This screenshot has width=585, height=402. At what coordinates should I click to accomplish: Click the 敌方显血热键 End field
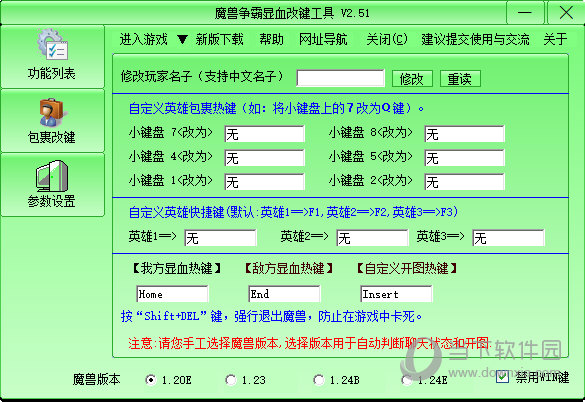click(x=284, y=294)
